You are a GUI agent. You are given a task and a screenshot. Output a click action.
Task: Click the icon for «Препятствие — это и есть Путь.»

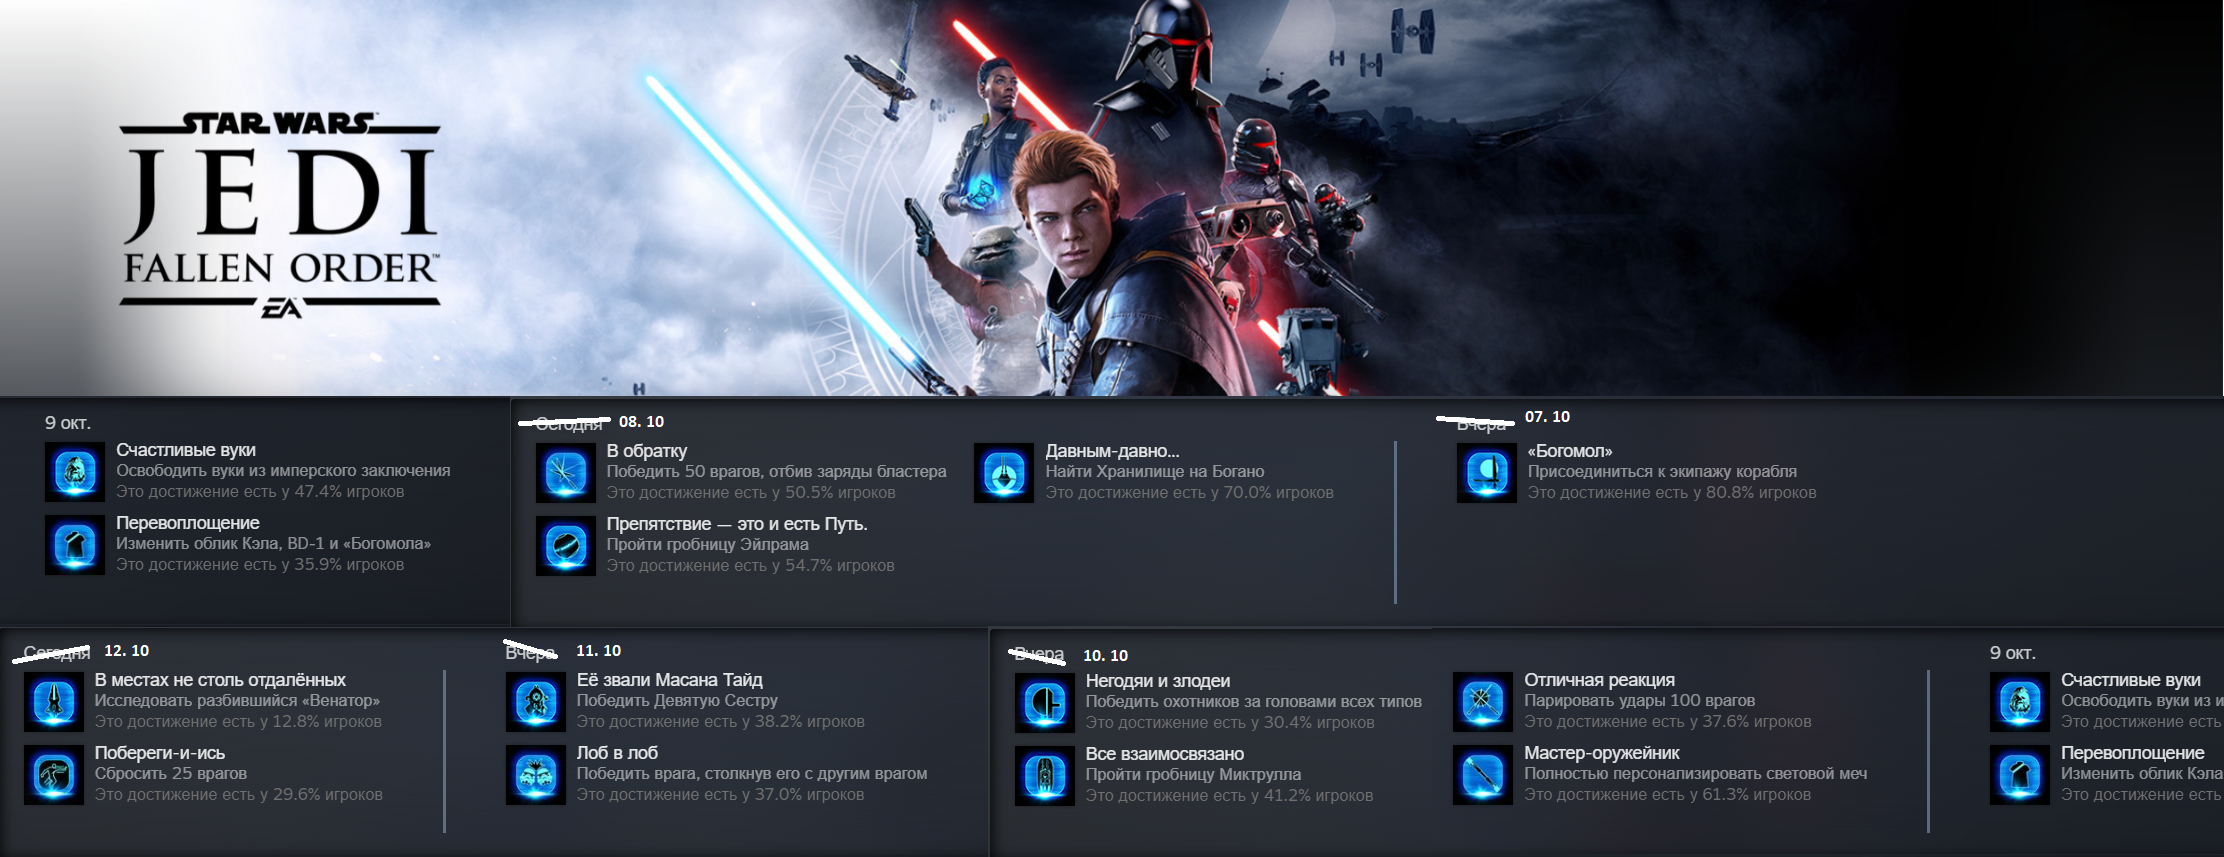point(566,545)
